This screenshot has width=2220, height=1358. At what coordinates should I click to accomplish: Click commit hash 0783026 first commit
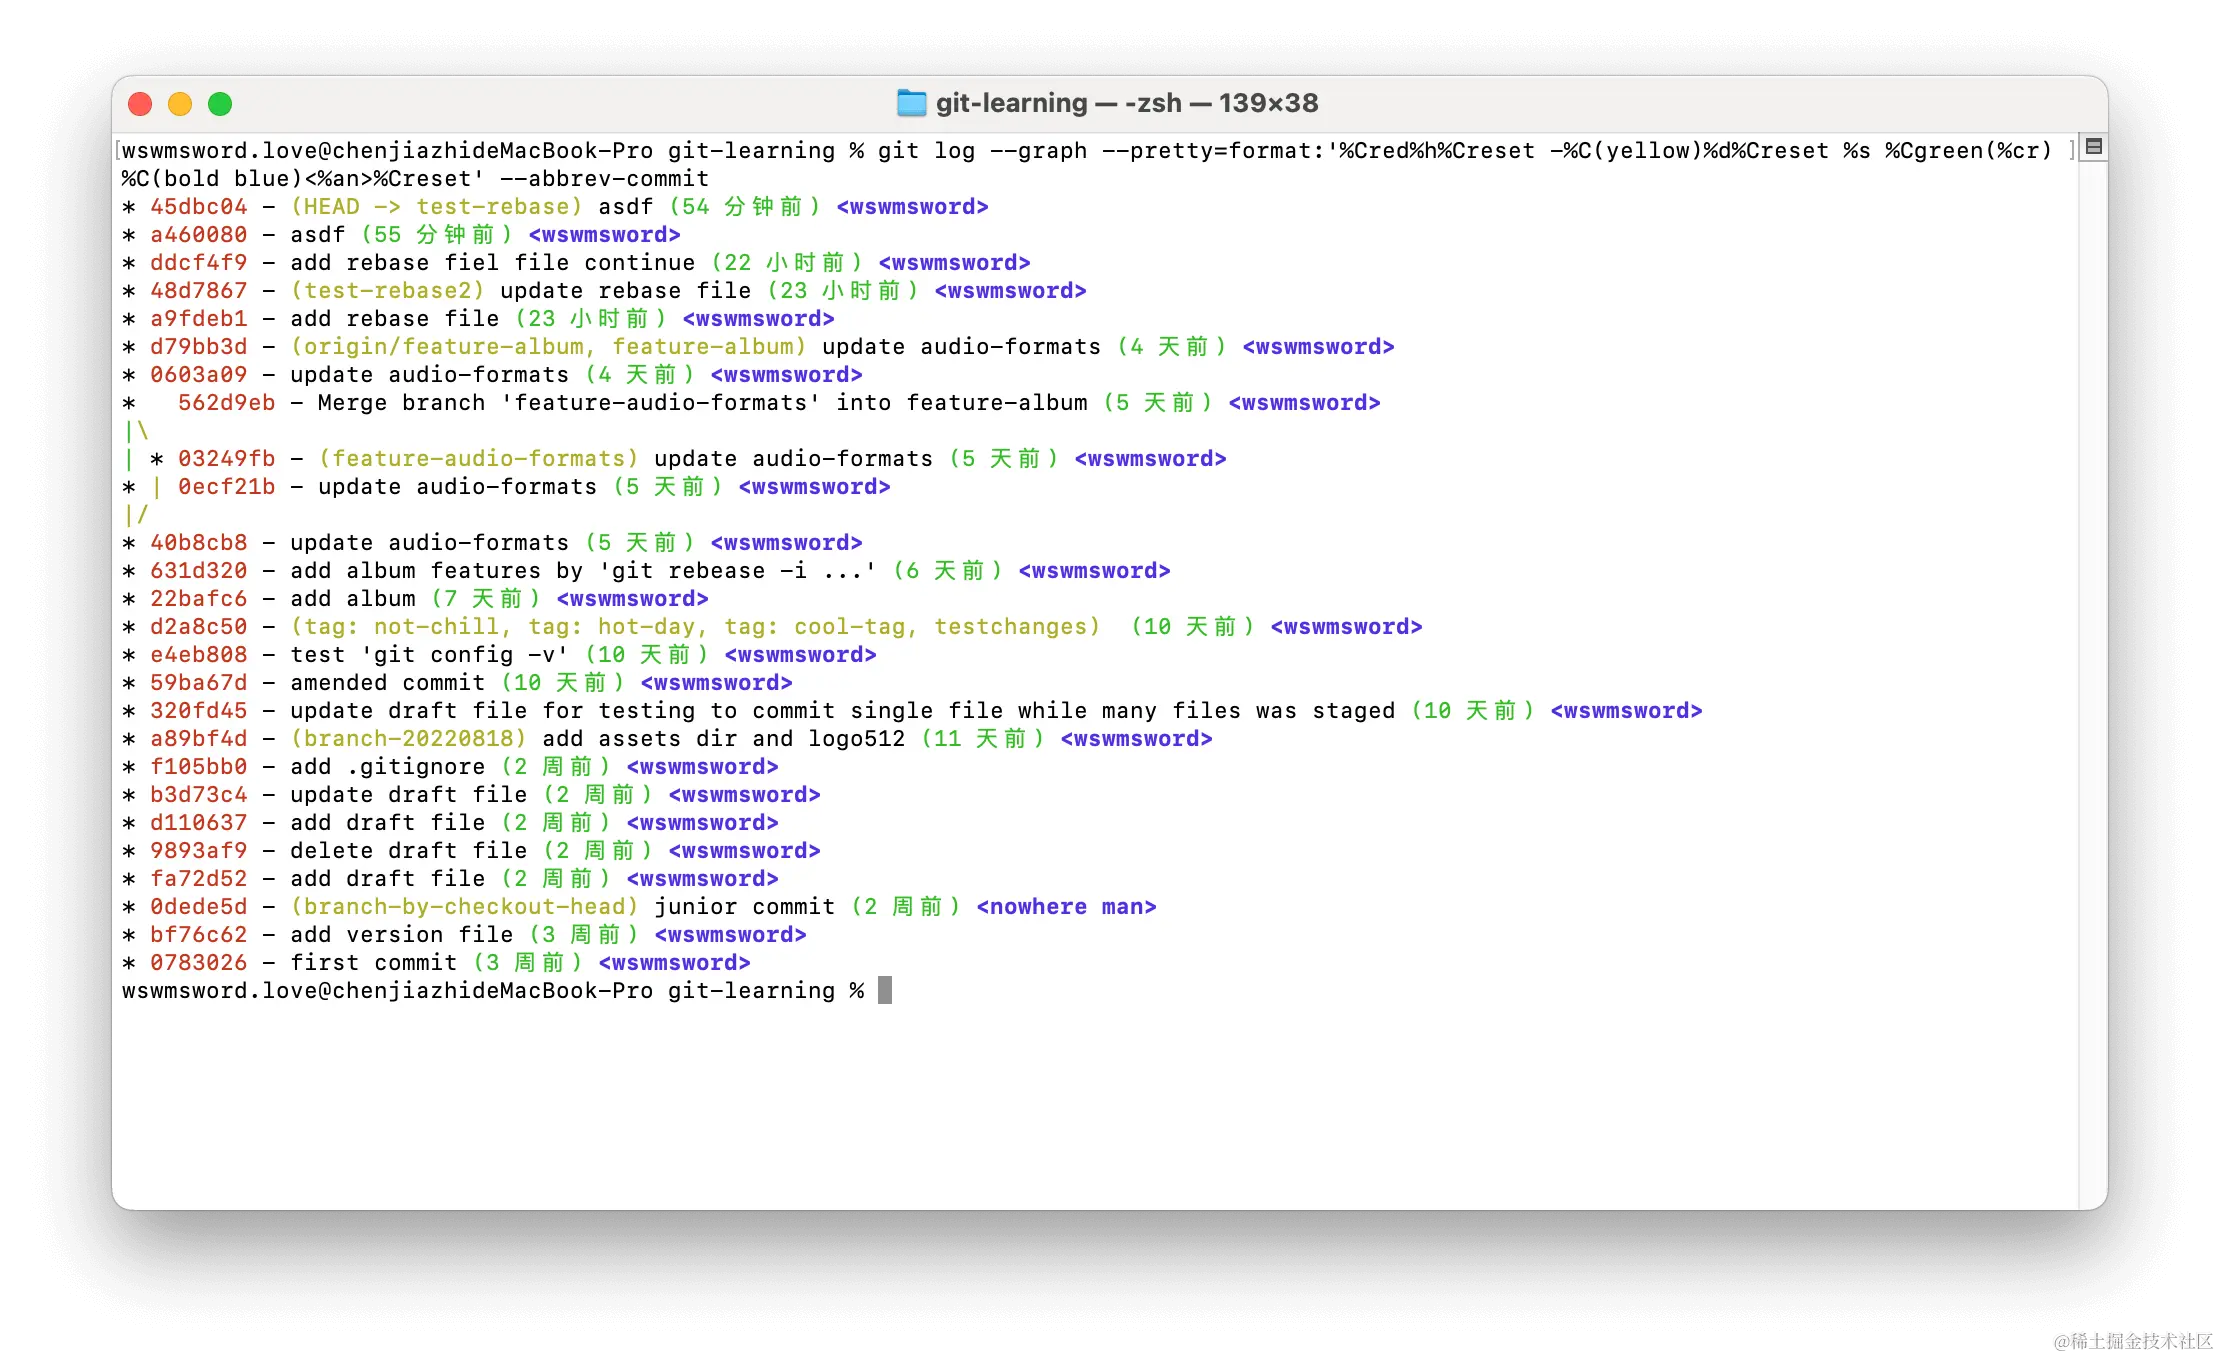coord(198,962)
